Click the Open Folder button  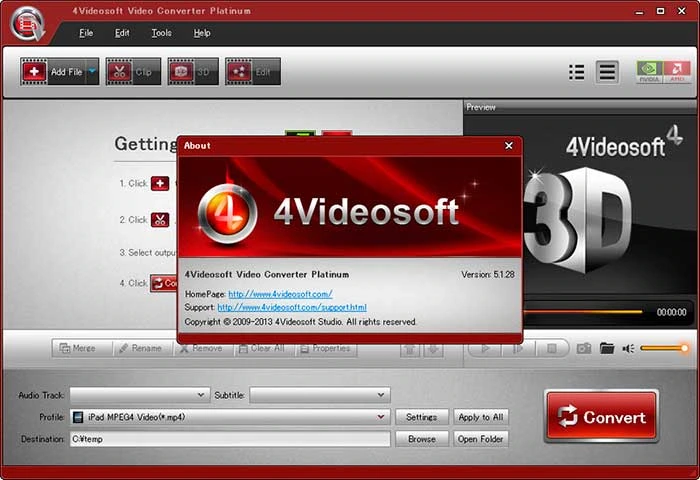(481, 439)
